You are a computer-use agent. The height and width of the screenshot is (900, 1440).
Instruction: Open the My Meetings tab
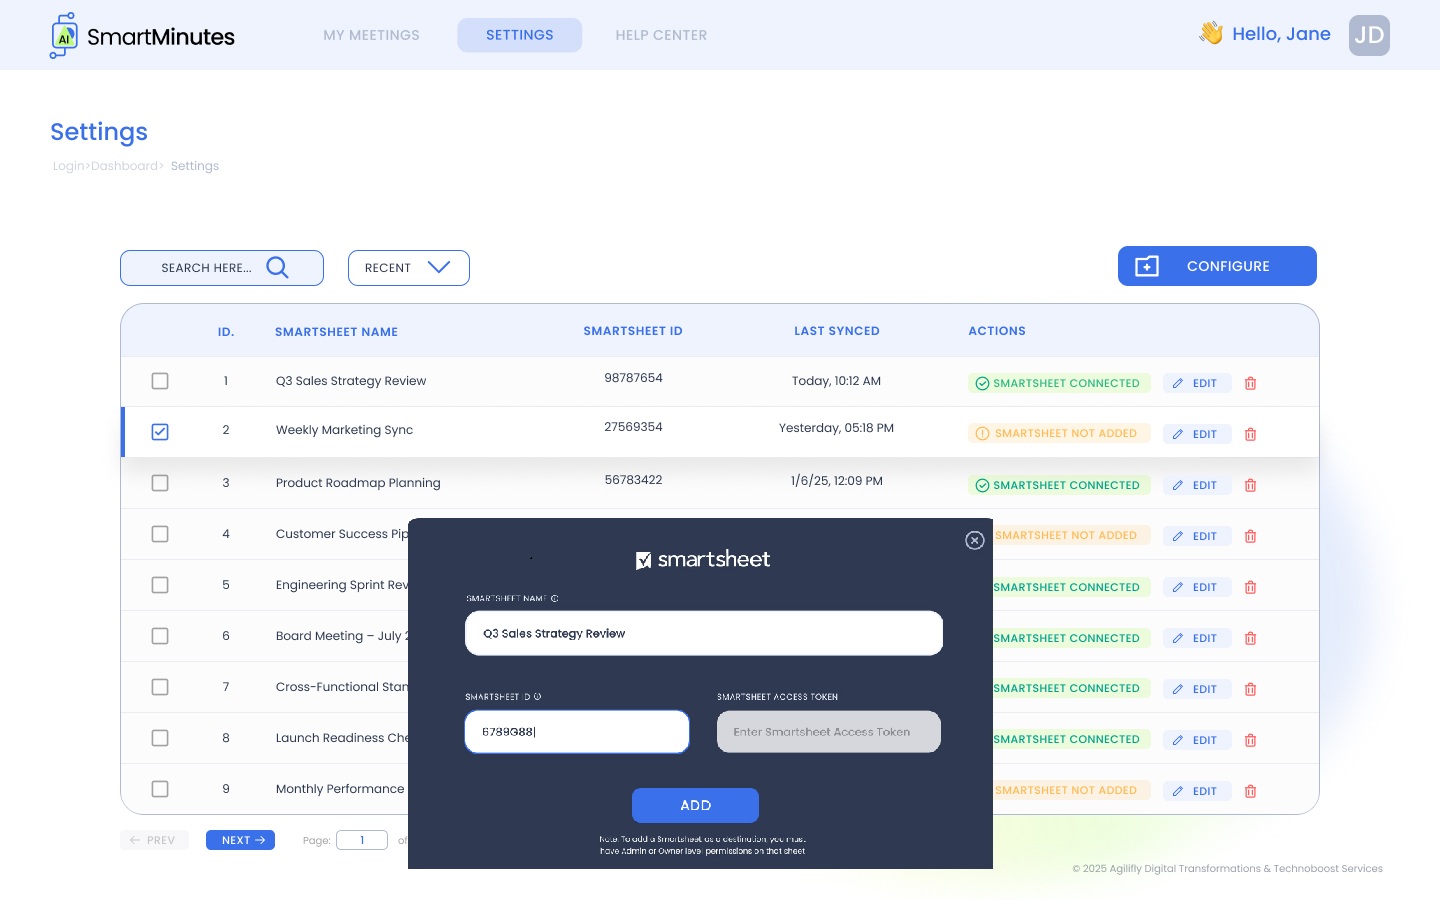coord(371,35)
